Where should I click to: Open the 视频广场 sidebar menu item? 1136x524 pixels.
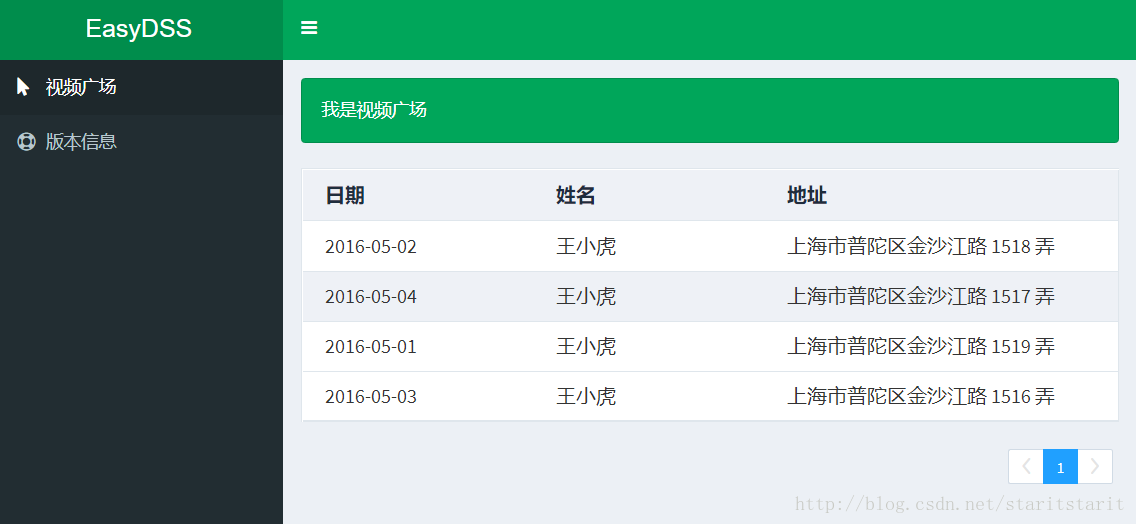pyautogui.click(x=141, y=87)
